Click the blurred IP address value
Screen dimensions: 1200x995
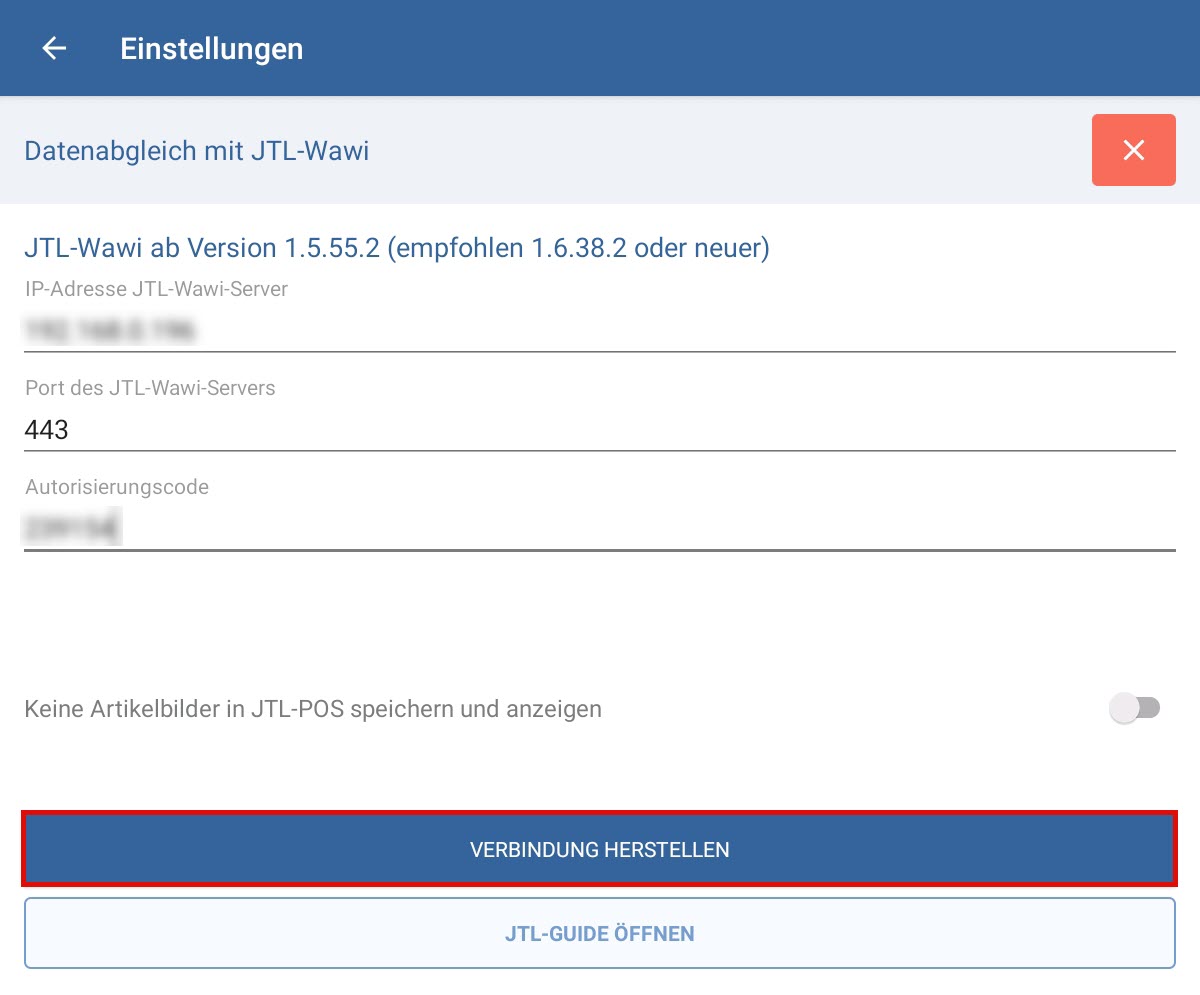tap(109, 329)
